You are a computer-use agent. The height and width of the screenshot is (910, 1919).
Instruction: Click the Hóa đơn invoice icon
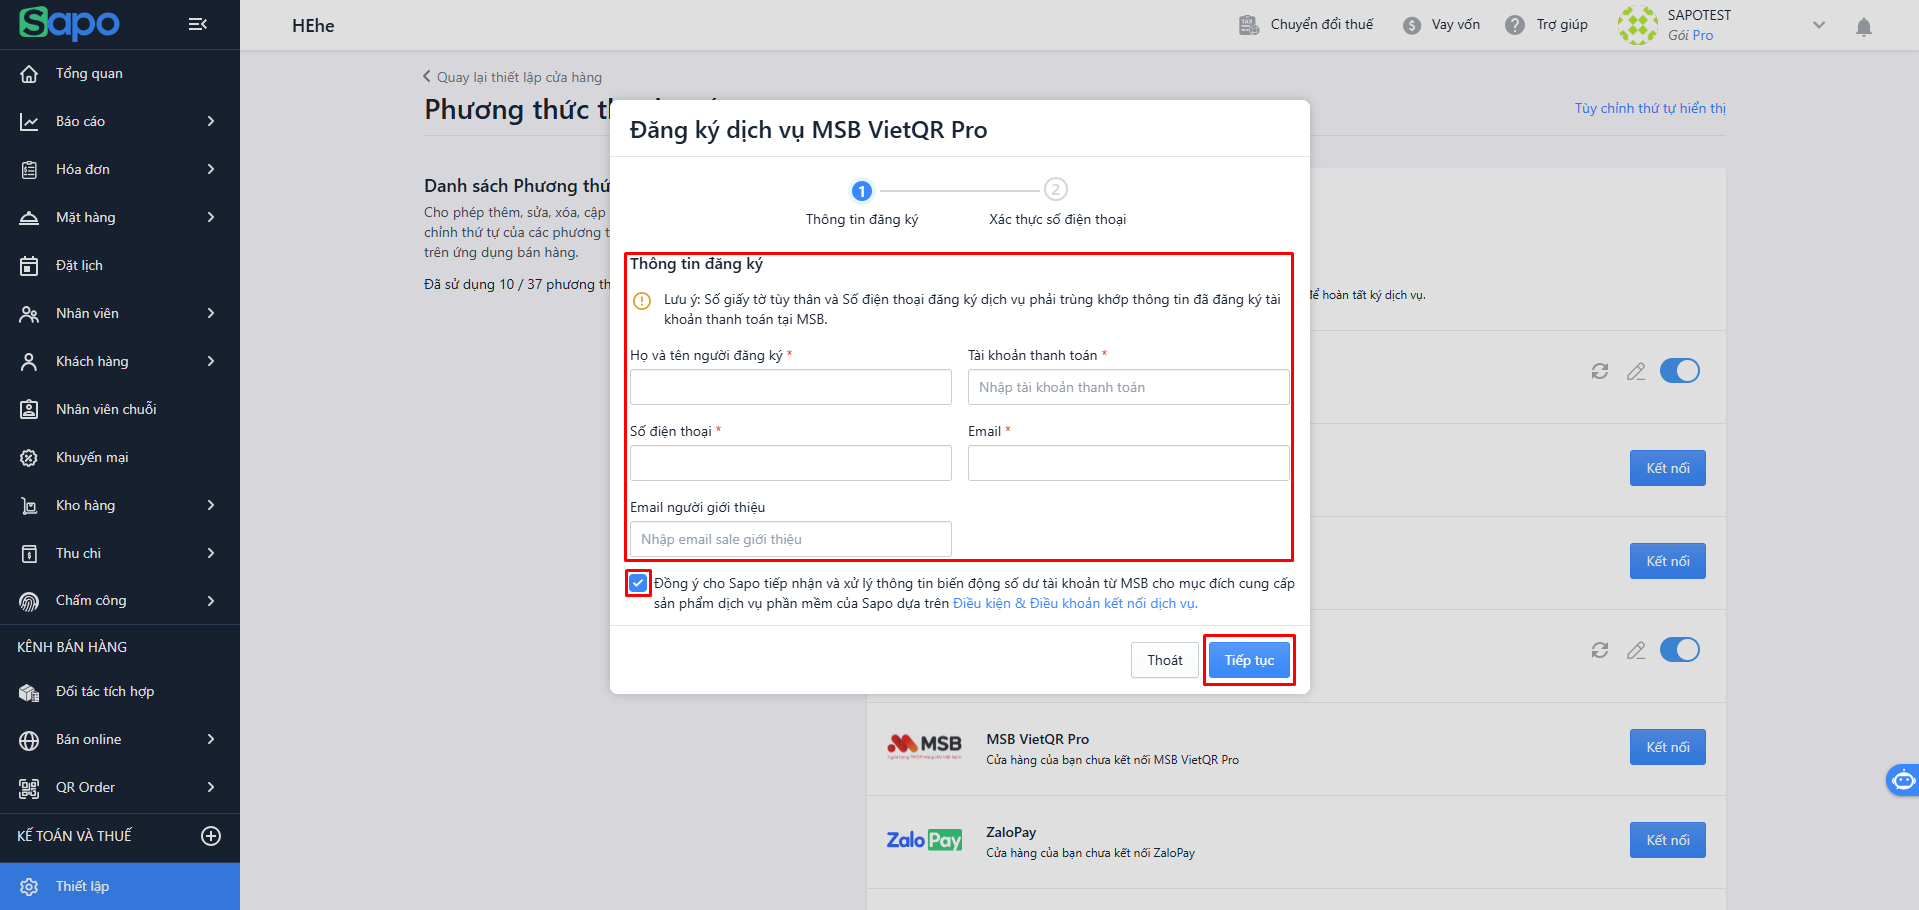coord(29,169)
